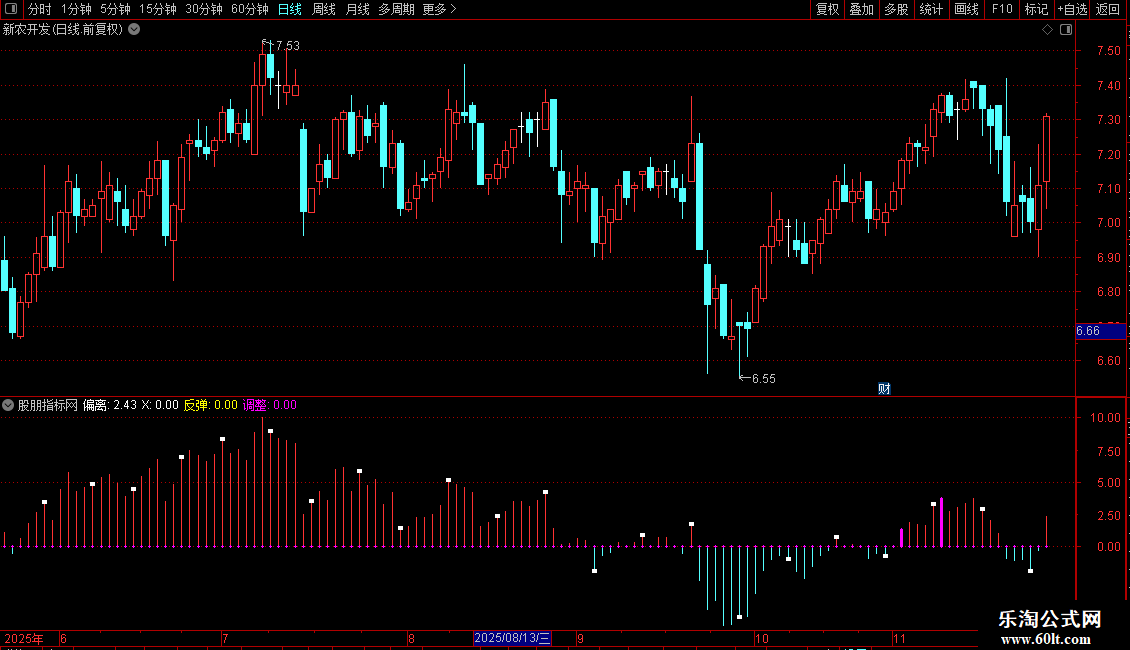
Task: Select the 15分钟 period tab
Action: tap(158, 9)
